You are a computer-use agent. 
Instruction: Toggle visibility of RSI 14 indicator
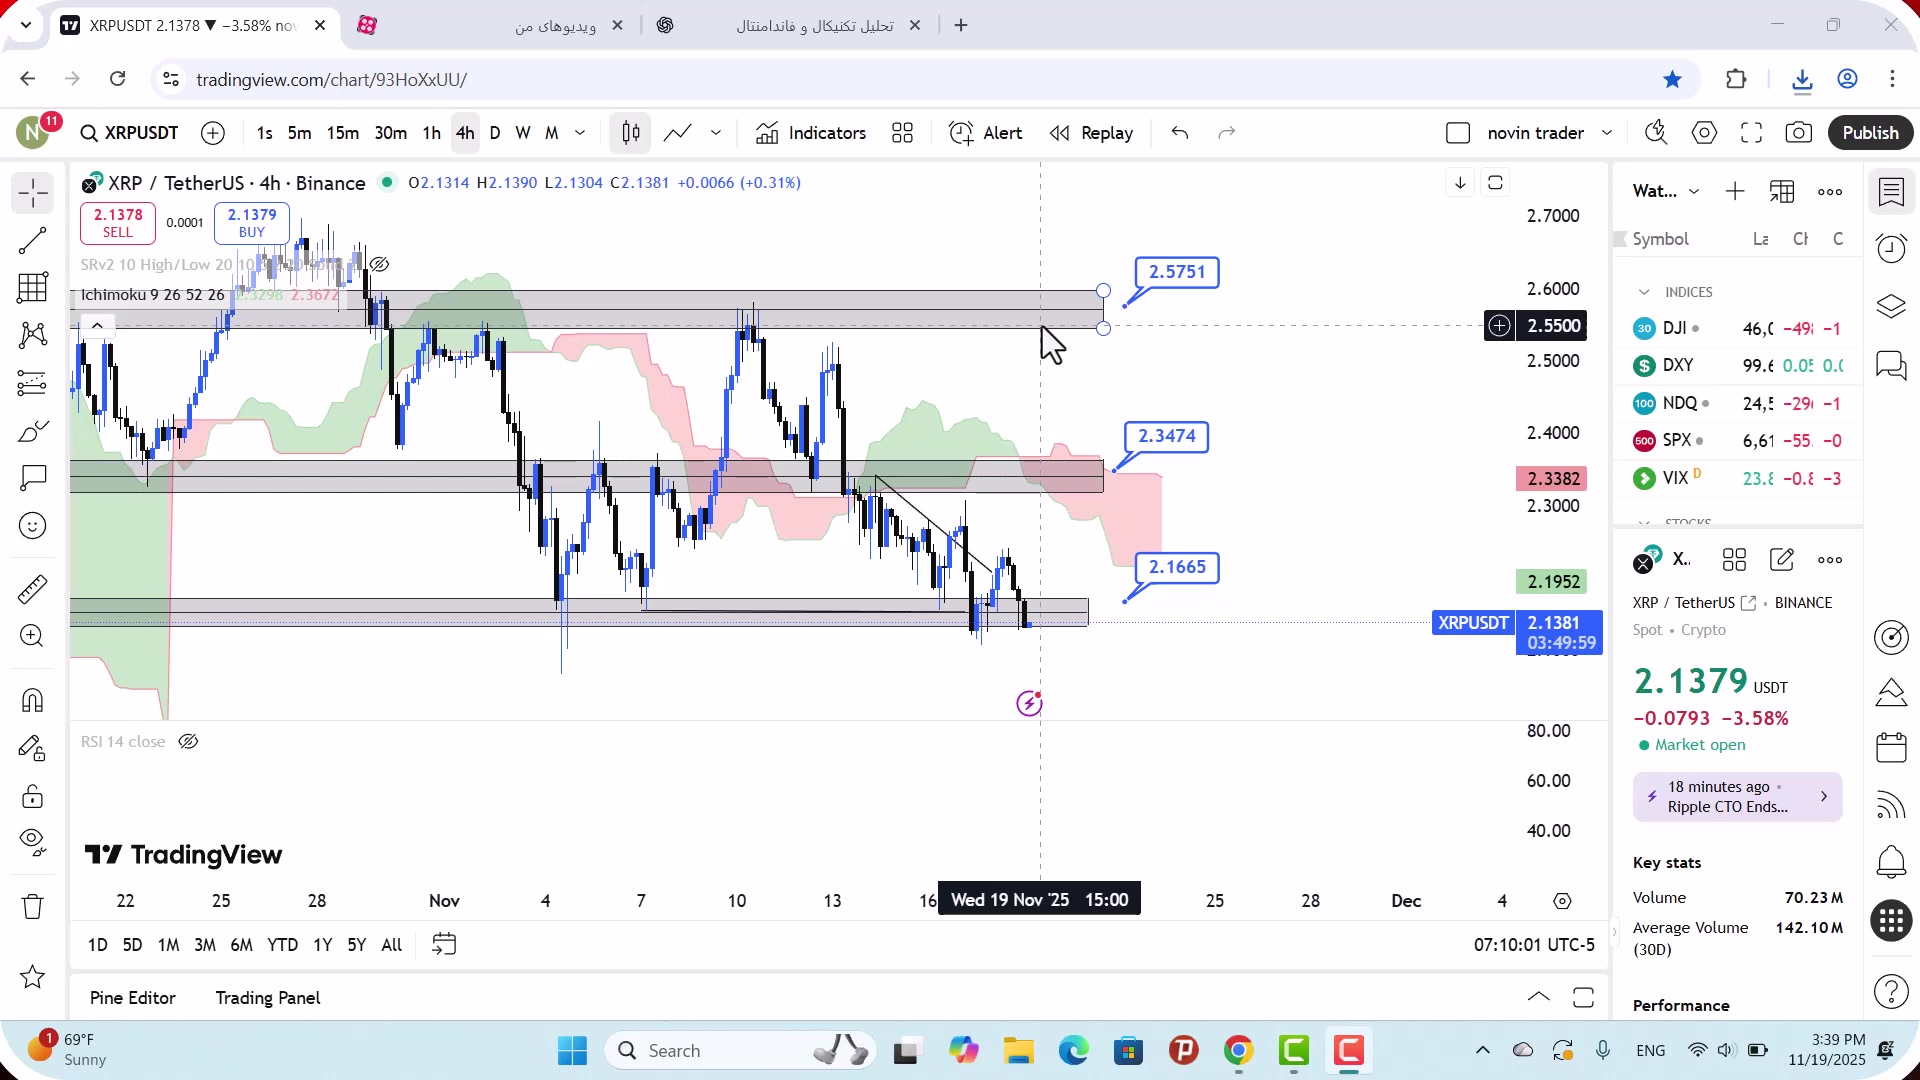[188, 741]
